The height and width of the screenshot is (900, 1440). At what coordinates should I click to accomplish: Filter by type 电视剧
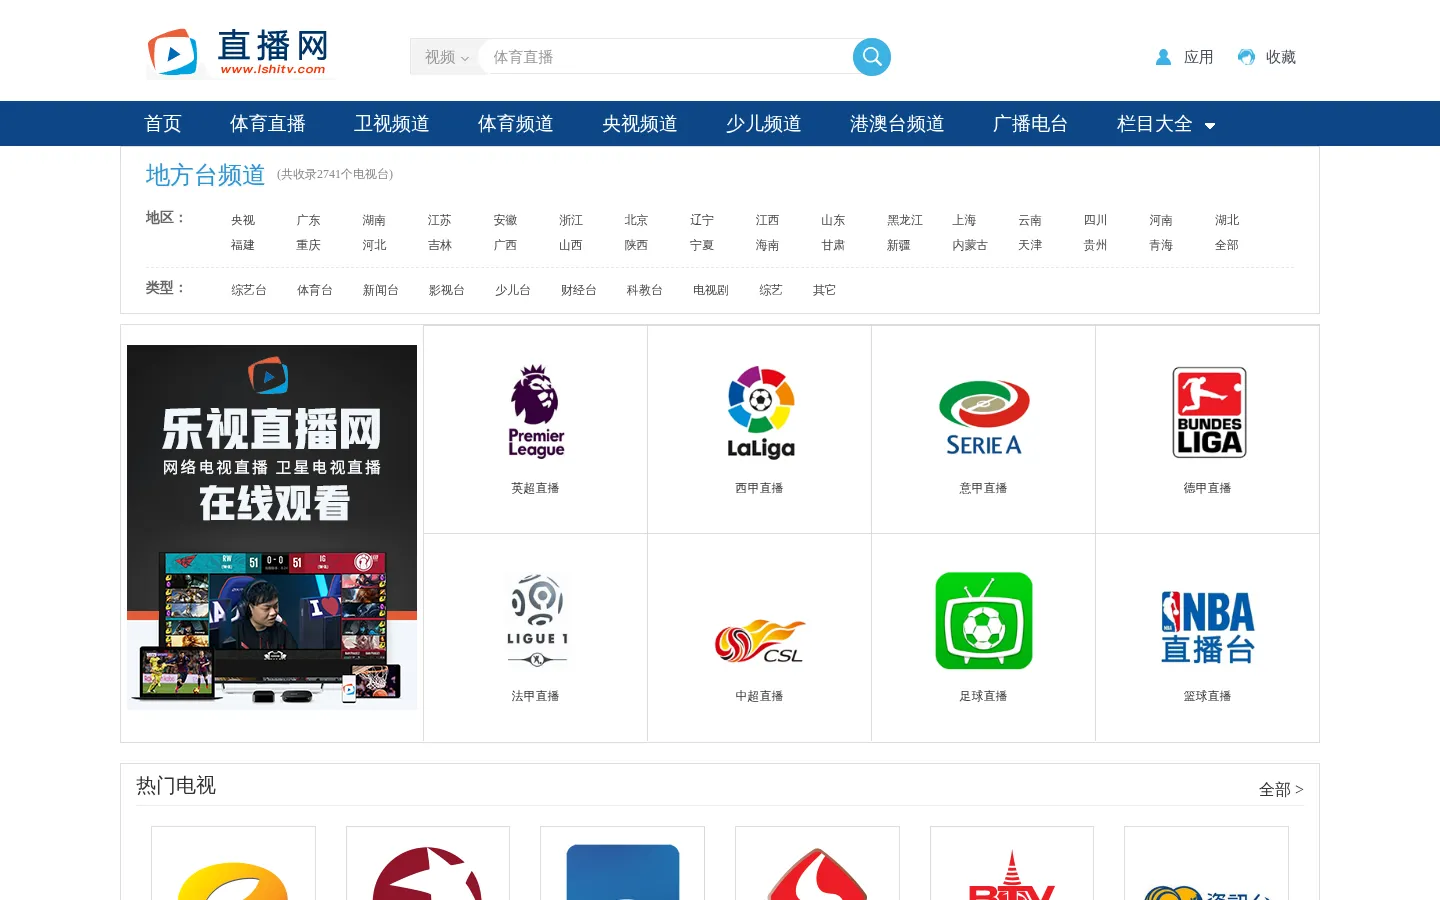711,290
